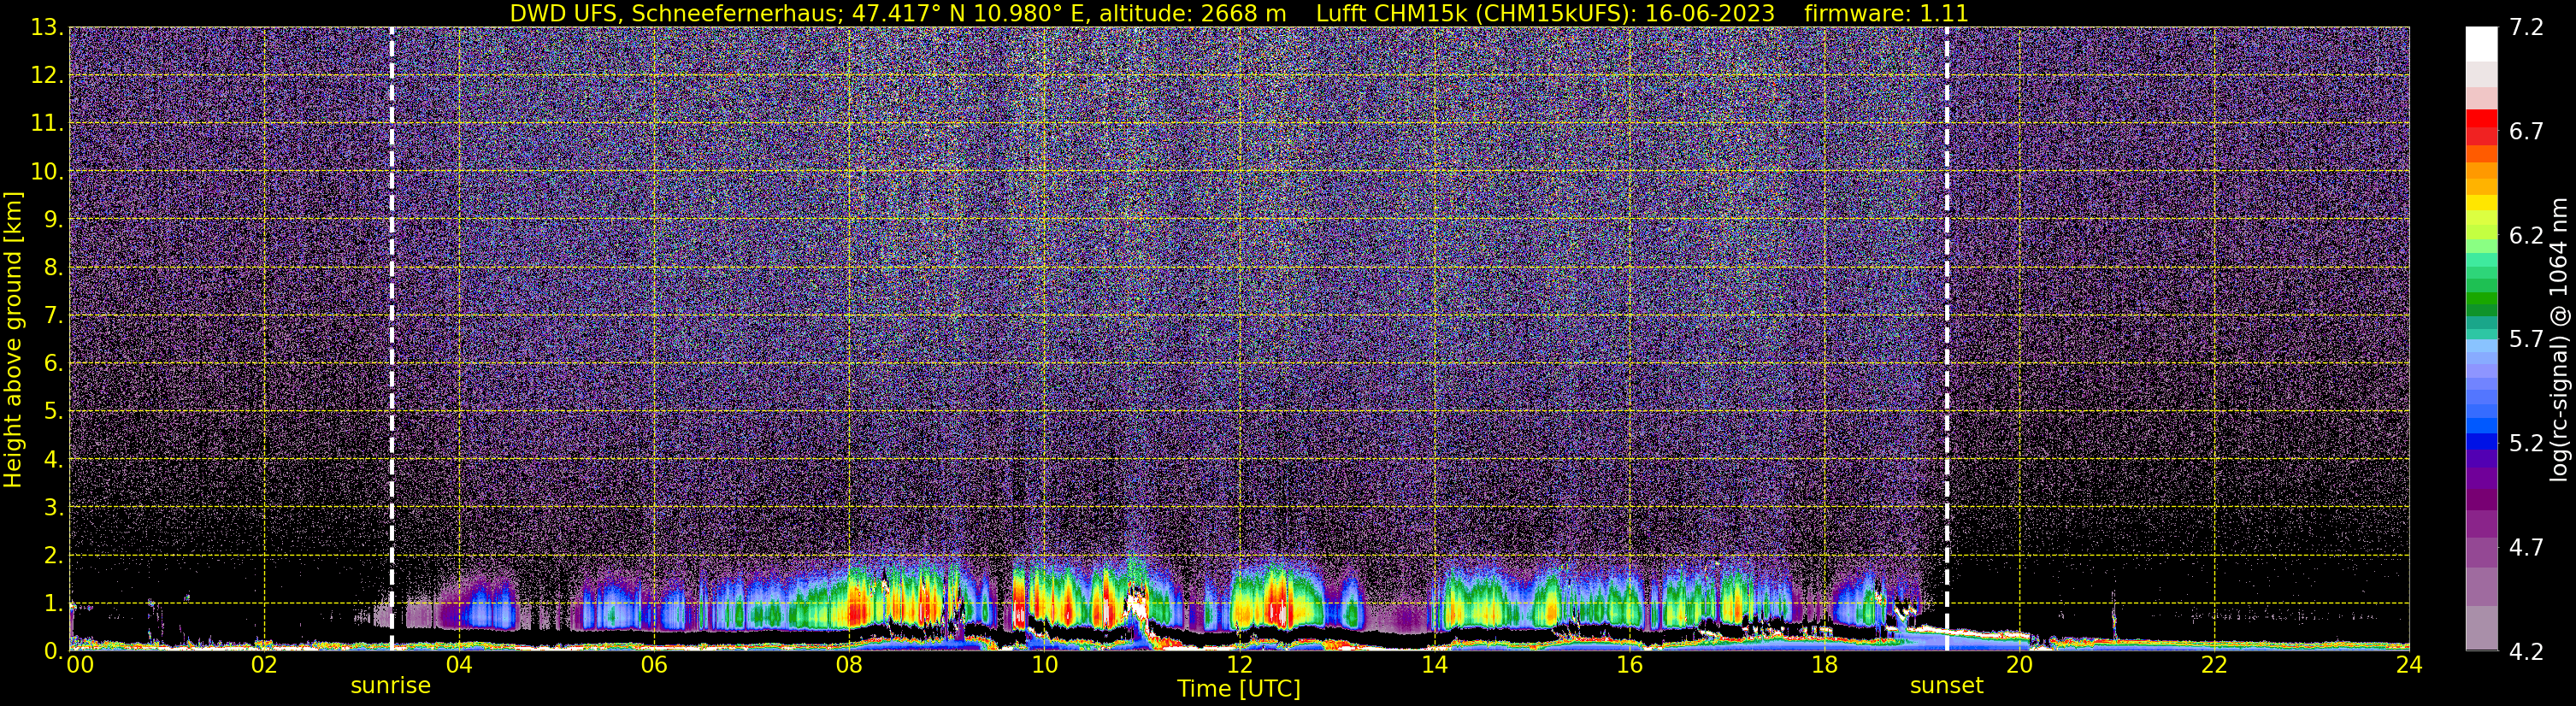
Task: Click the height axis tick '5.'
Action: [x=54, y=412]
